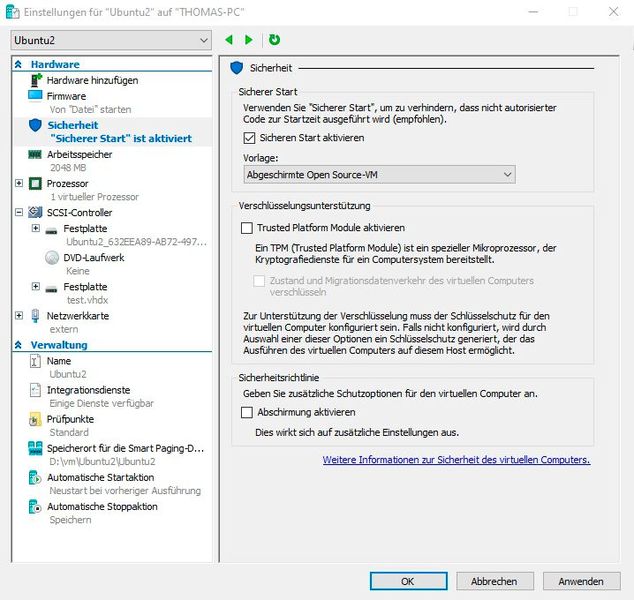Click the Abbrechen button
Screen dimensions: 634x600
point(495,581)
